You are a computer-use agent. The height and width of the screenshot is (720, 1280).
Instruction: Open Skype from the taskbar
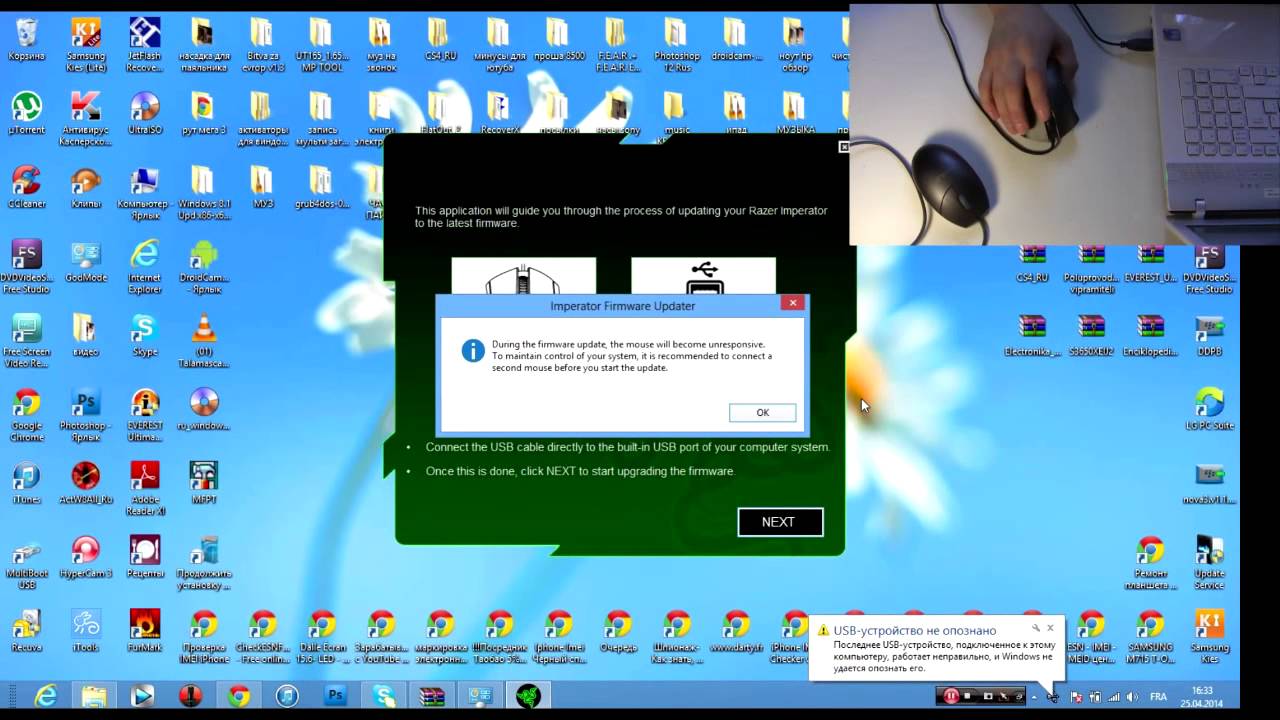[x=383, y=696]
